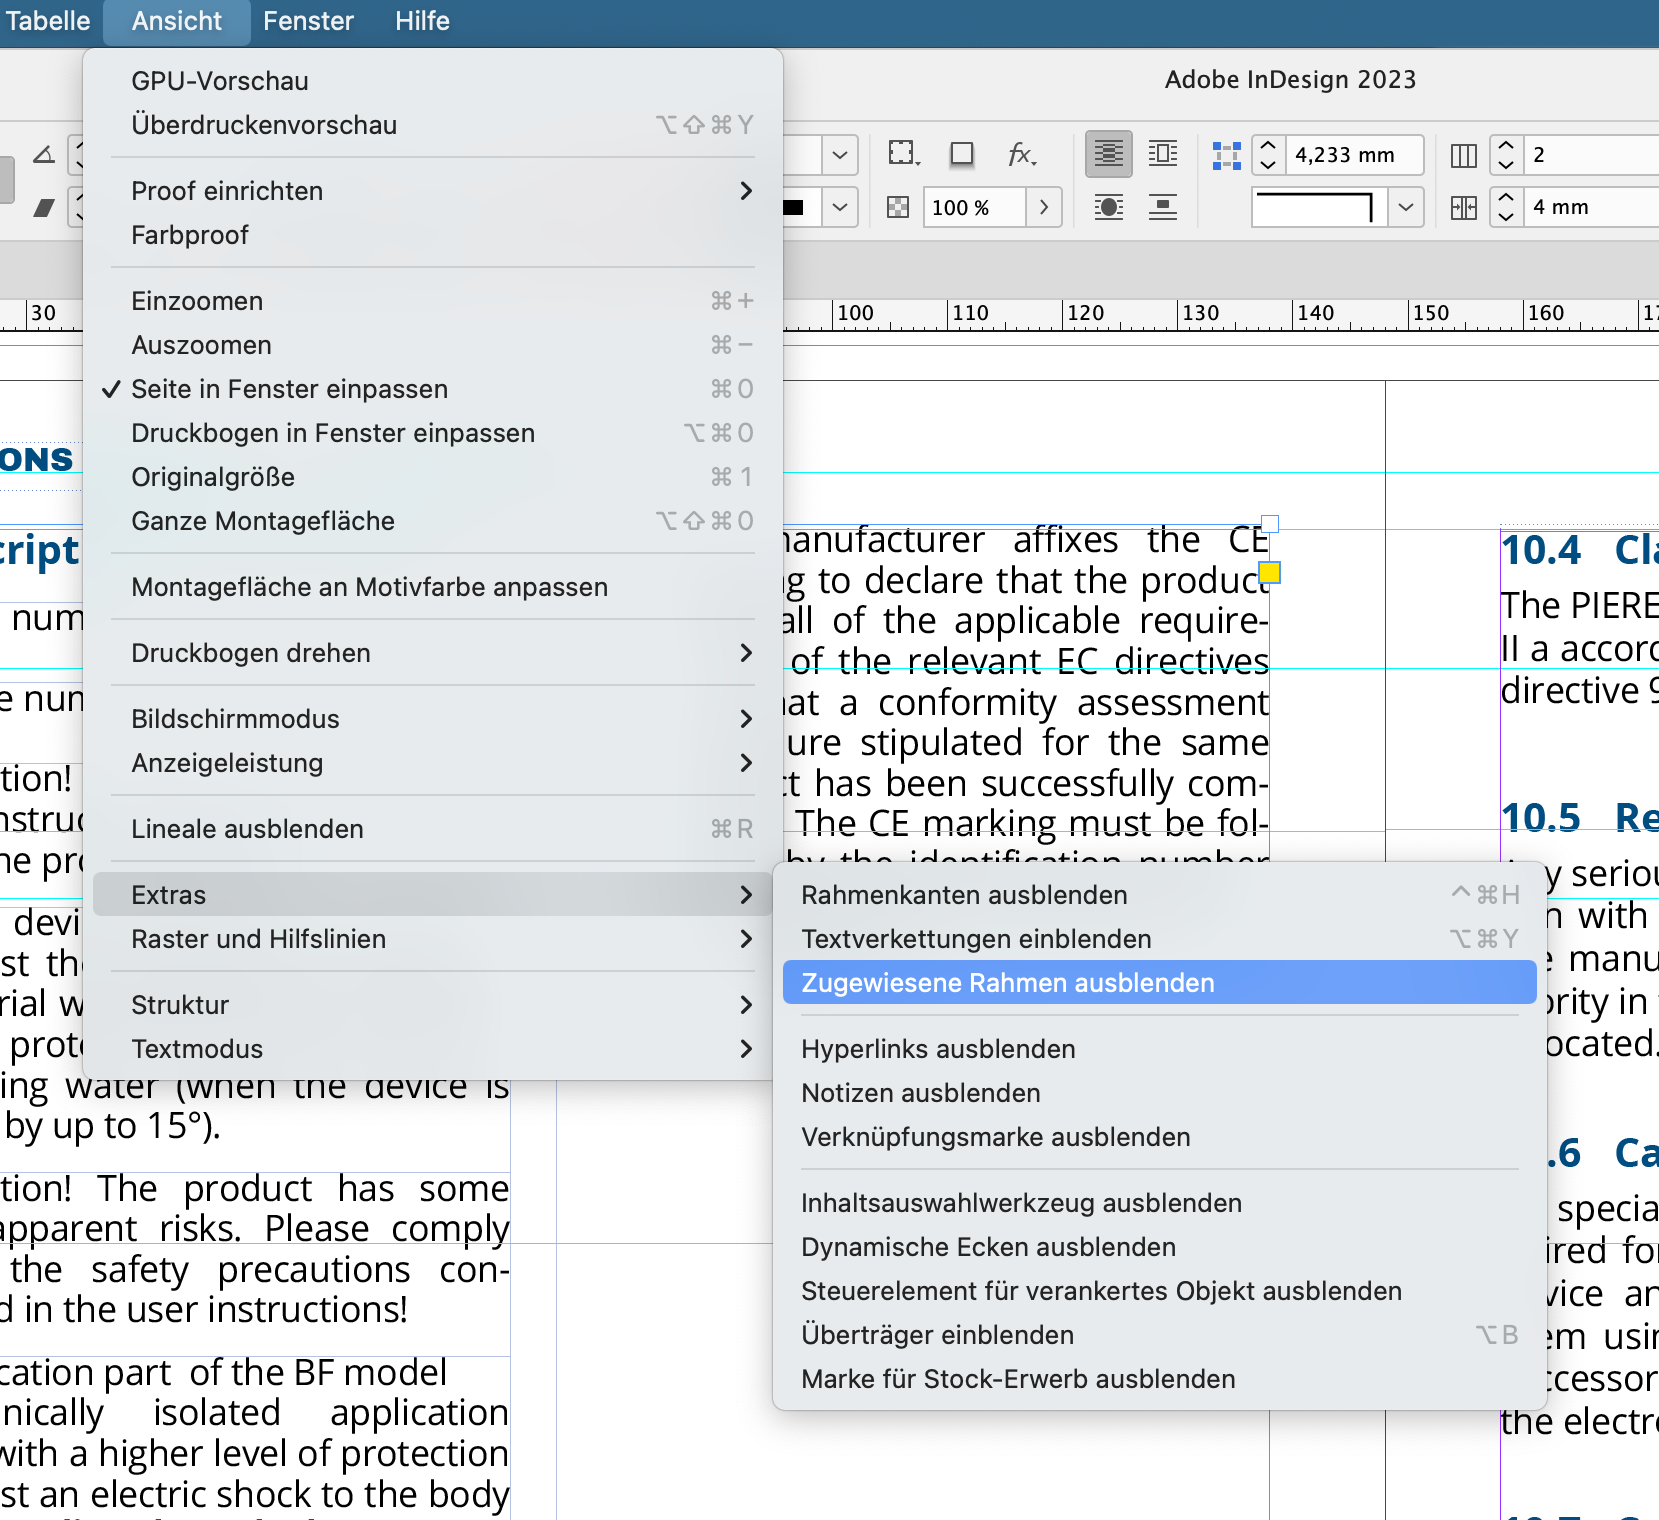Choose Montagefläche an Motivfarbe anpassen
Screen dimensions: 1659x1520
[432, 587]
